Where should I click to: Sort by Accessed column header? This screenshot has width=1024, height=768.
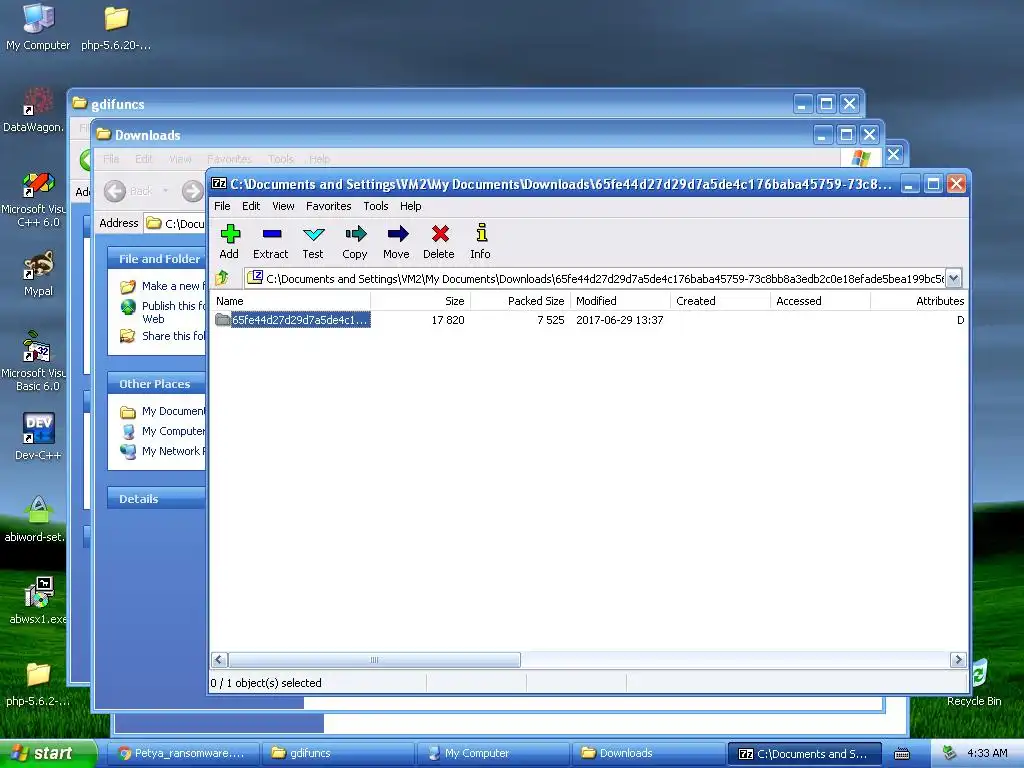(x=820, y=301)
